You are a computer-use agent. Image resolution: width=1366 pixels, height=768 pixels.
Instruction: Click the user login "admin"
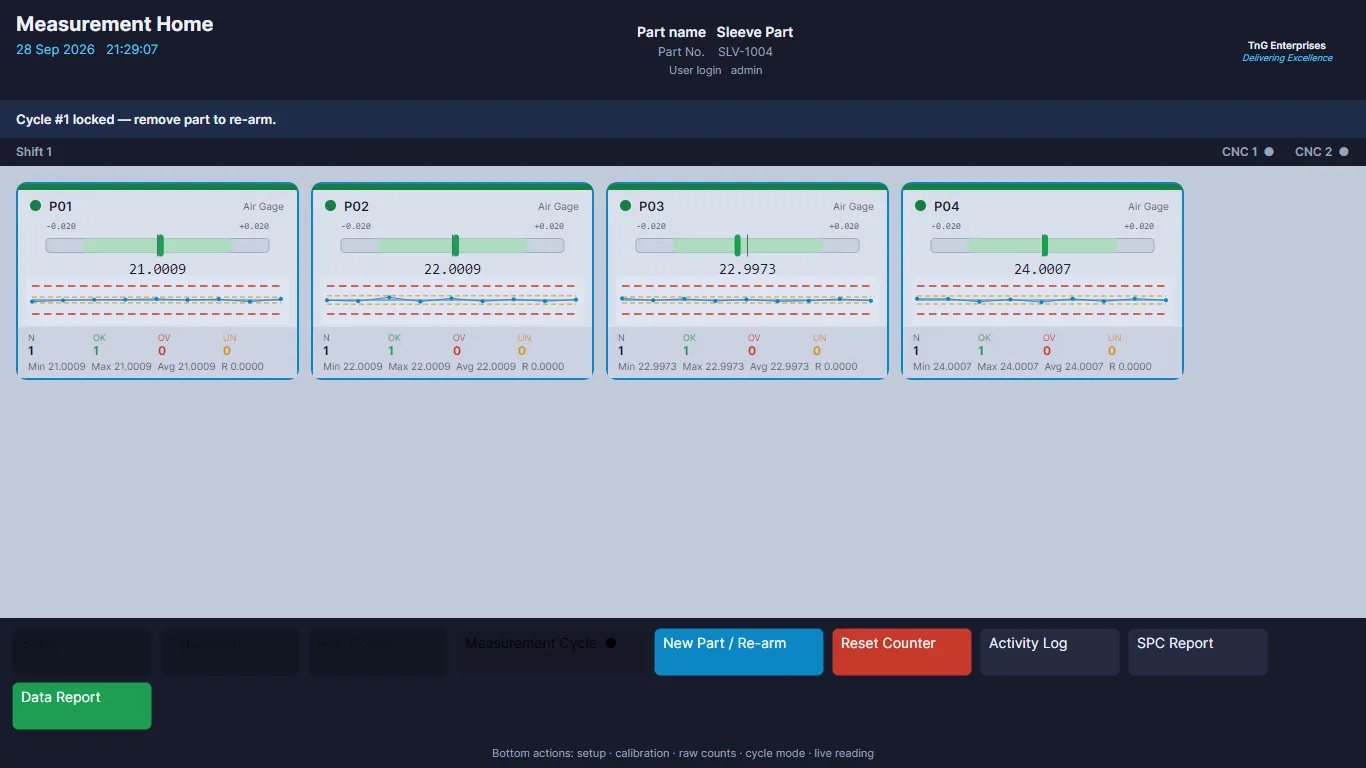pyautogui.click(x=746, y=70)
